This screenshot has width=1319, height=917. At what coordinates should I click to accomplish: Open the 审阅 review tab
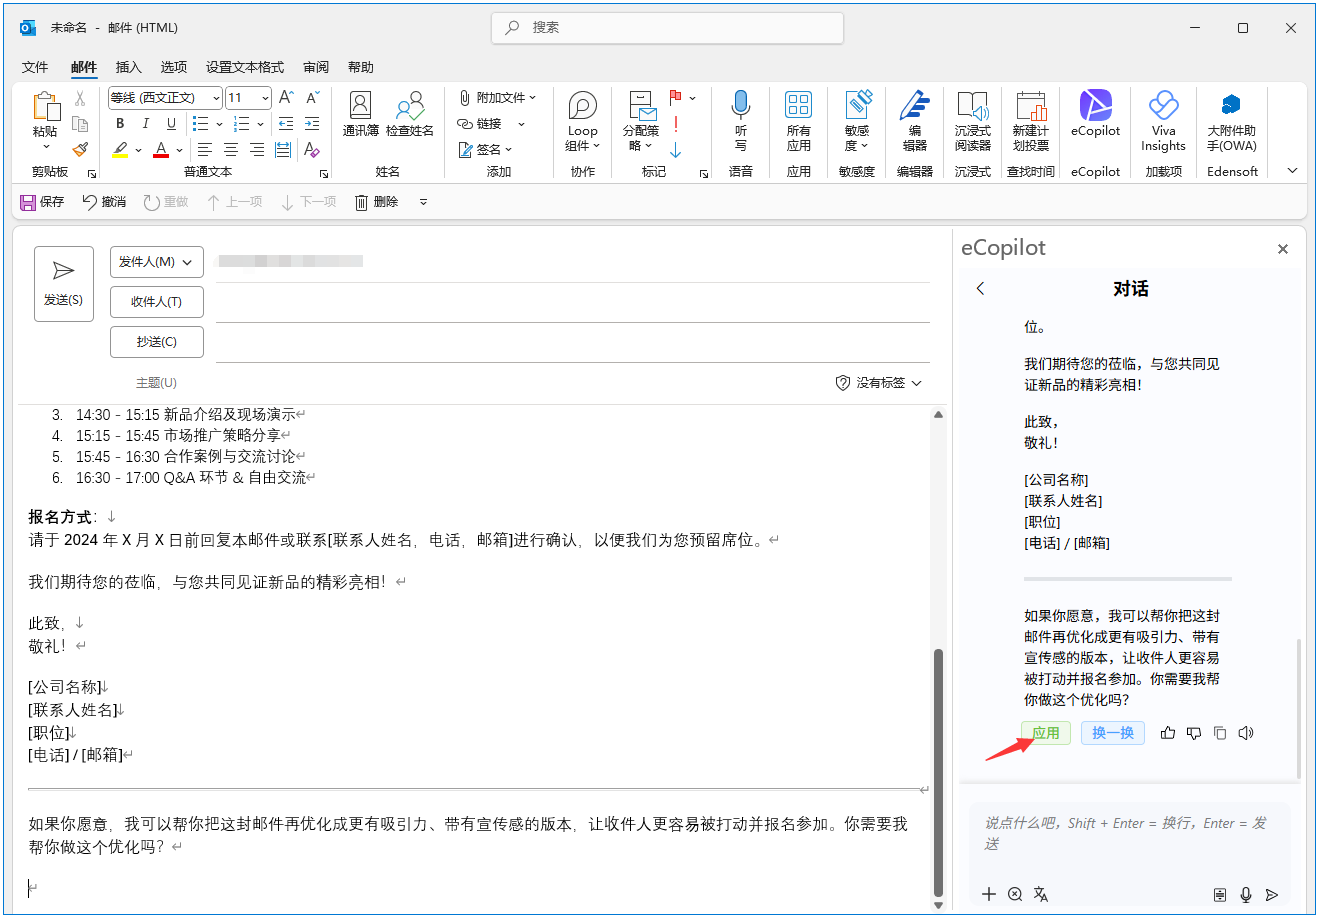pyautogui.click(x=316, y=67)
